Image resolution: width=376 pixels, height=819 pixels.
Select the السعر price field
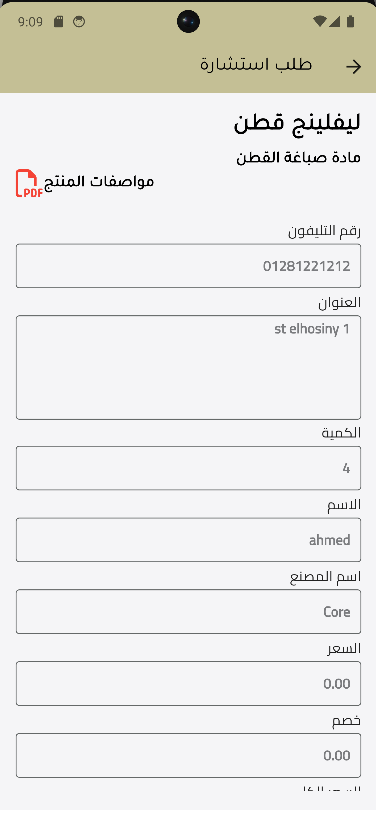188,683
